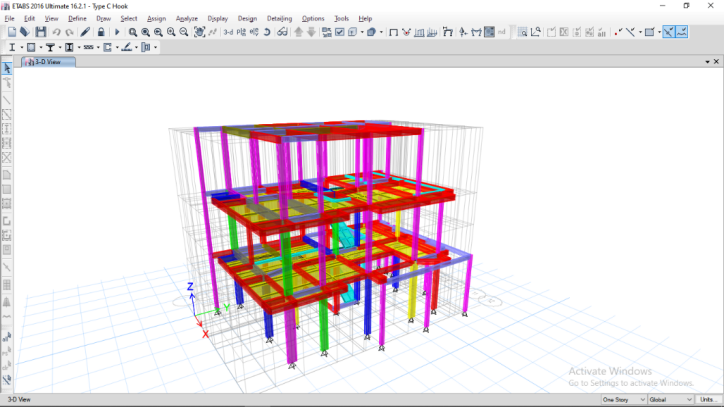The width and height of the screenshot is (724, 407).
Task: Open the Analyze menu
Action: click(x=188, y=18)
